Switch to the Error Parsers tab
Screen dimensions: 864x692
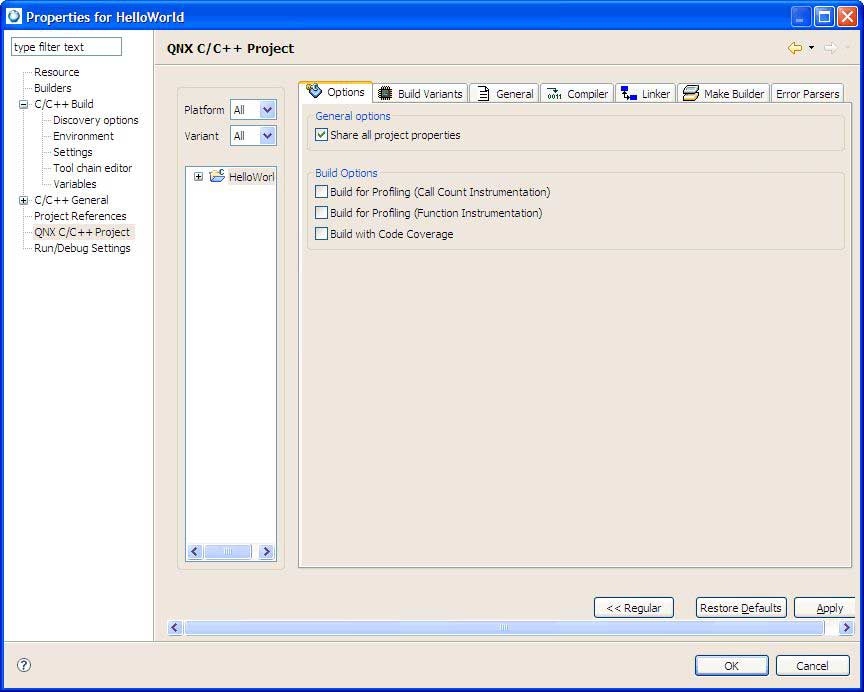tap(807, 93)
